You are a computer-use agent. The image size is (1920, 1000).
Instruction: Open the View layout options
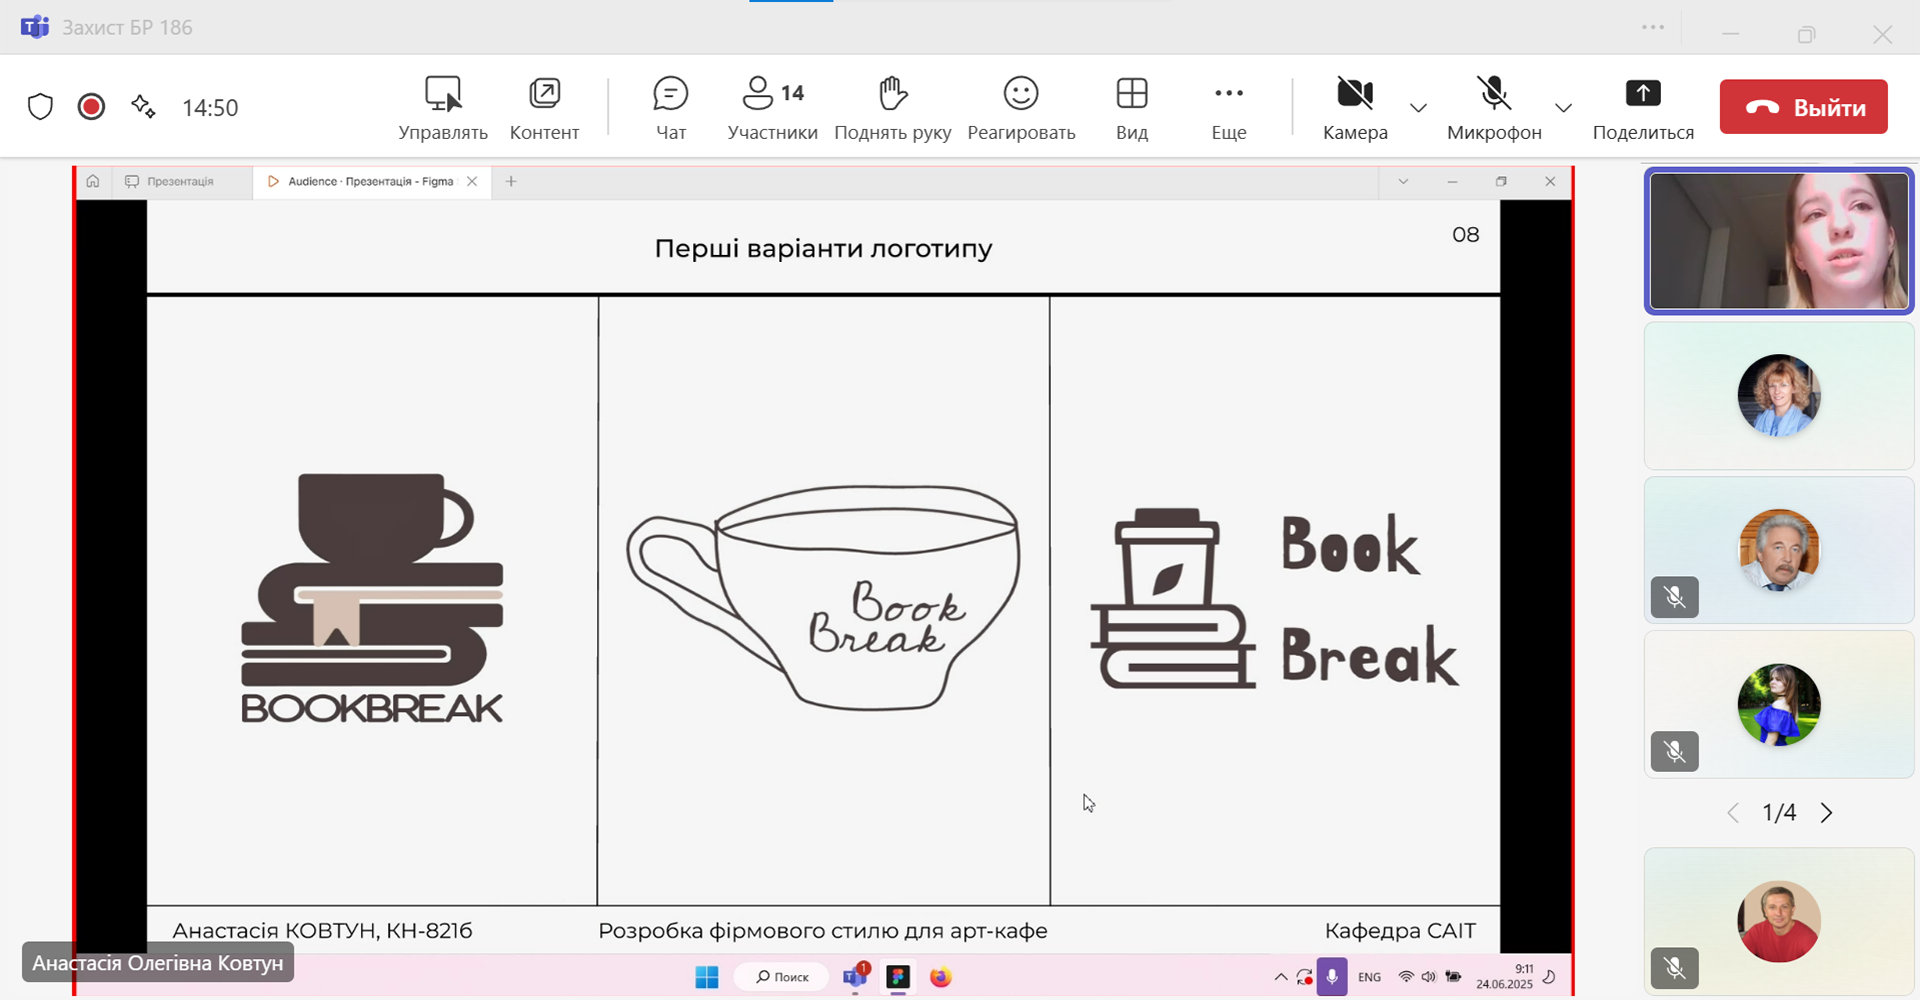[x=1131, y=107]
